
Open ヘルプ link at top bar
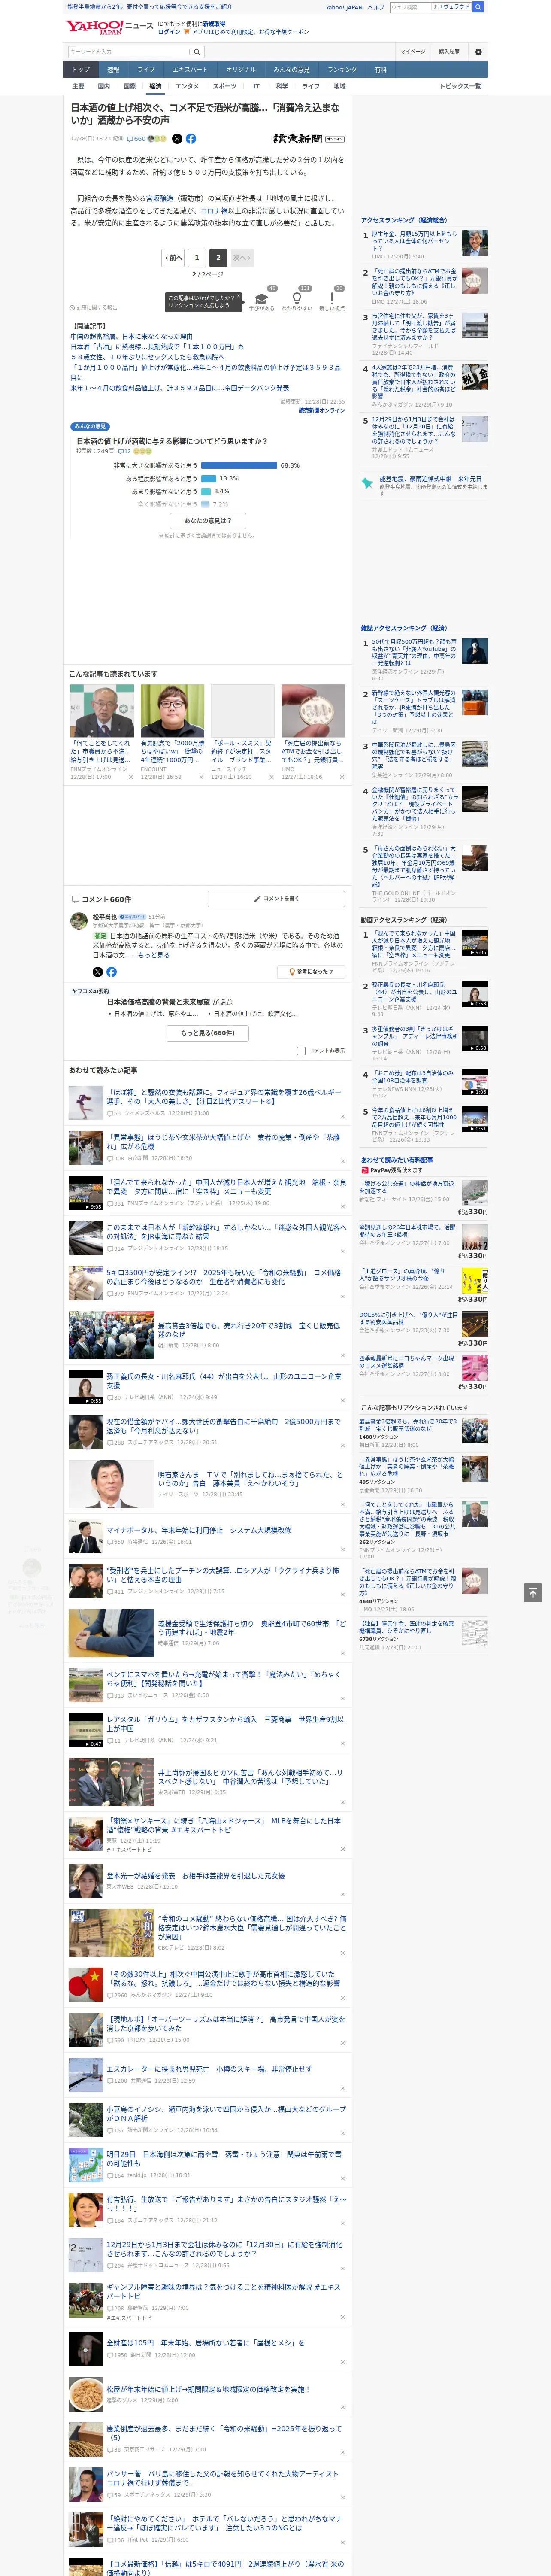click(375, 7)
